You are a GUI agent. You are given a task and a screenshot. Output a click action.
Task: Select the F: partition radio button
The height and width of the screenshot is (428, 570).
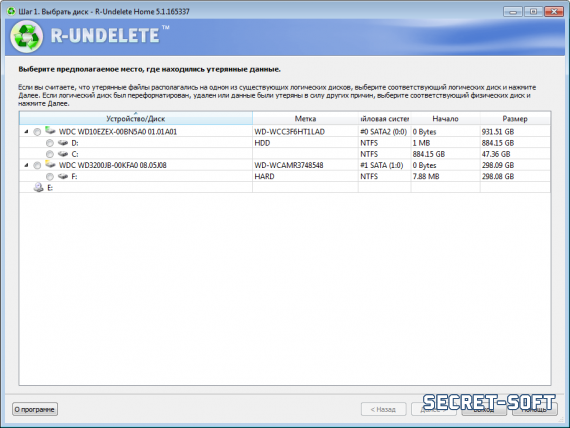pos(50,177)
